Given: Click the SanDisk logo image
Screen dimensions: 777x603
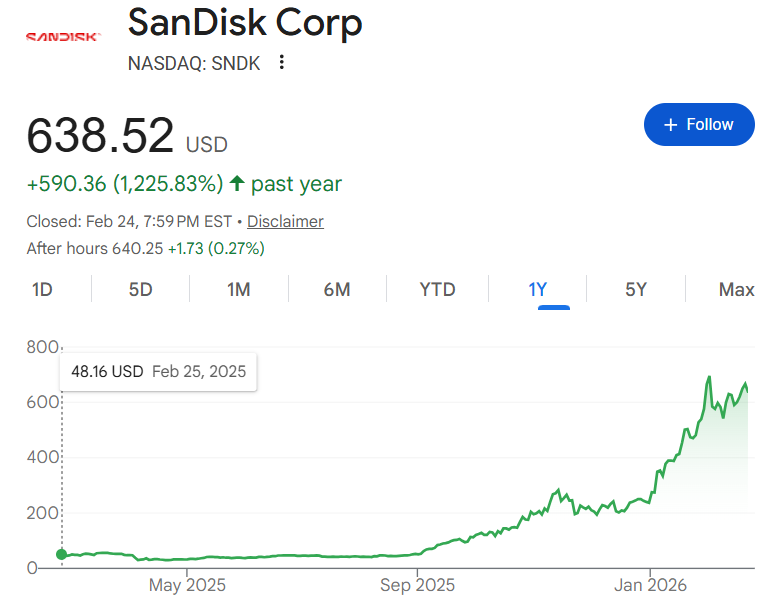Looking at the screenshot, I should [x=62, y=37].
